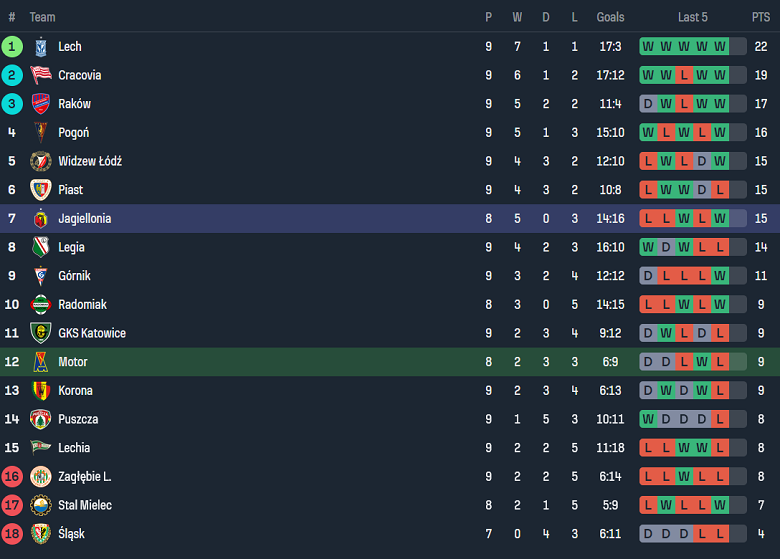Viewport: 780px width, 559px height.
Task: Click the GKS Katowice crest icon
Action: pos(41,333)
